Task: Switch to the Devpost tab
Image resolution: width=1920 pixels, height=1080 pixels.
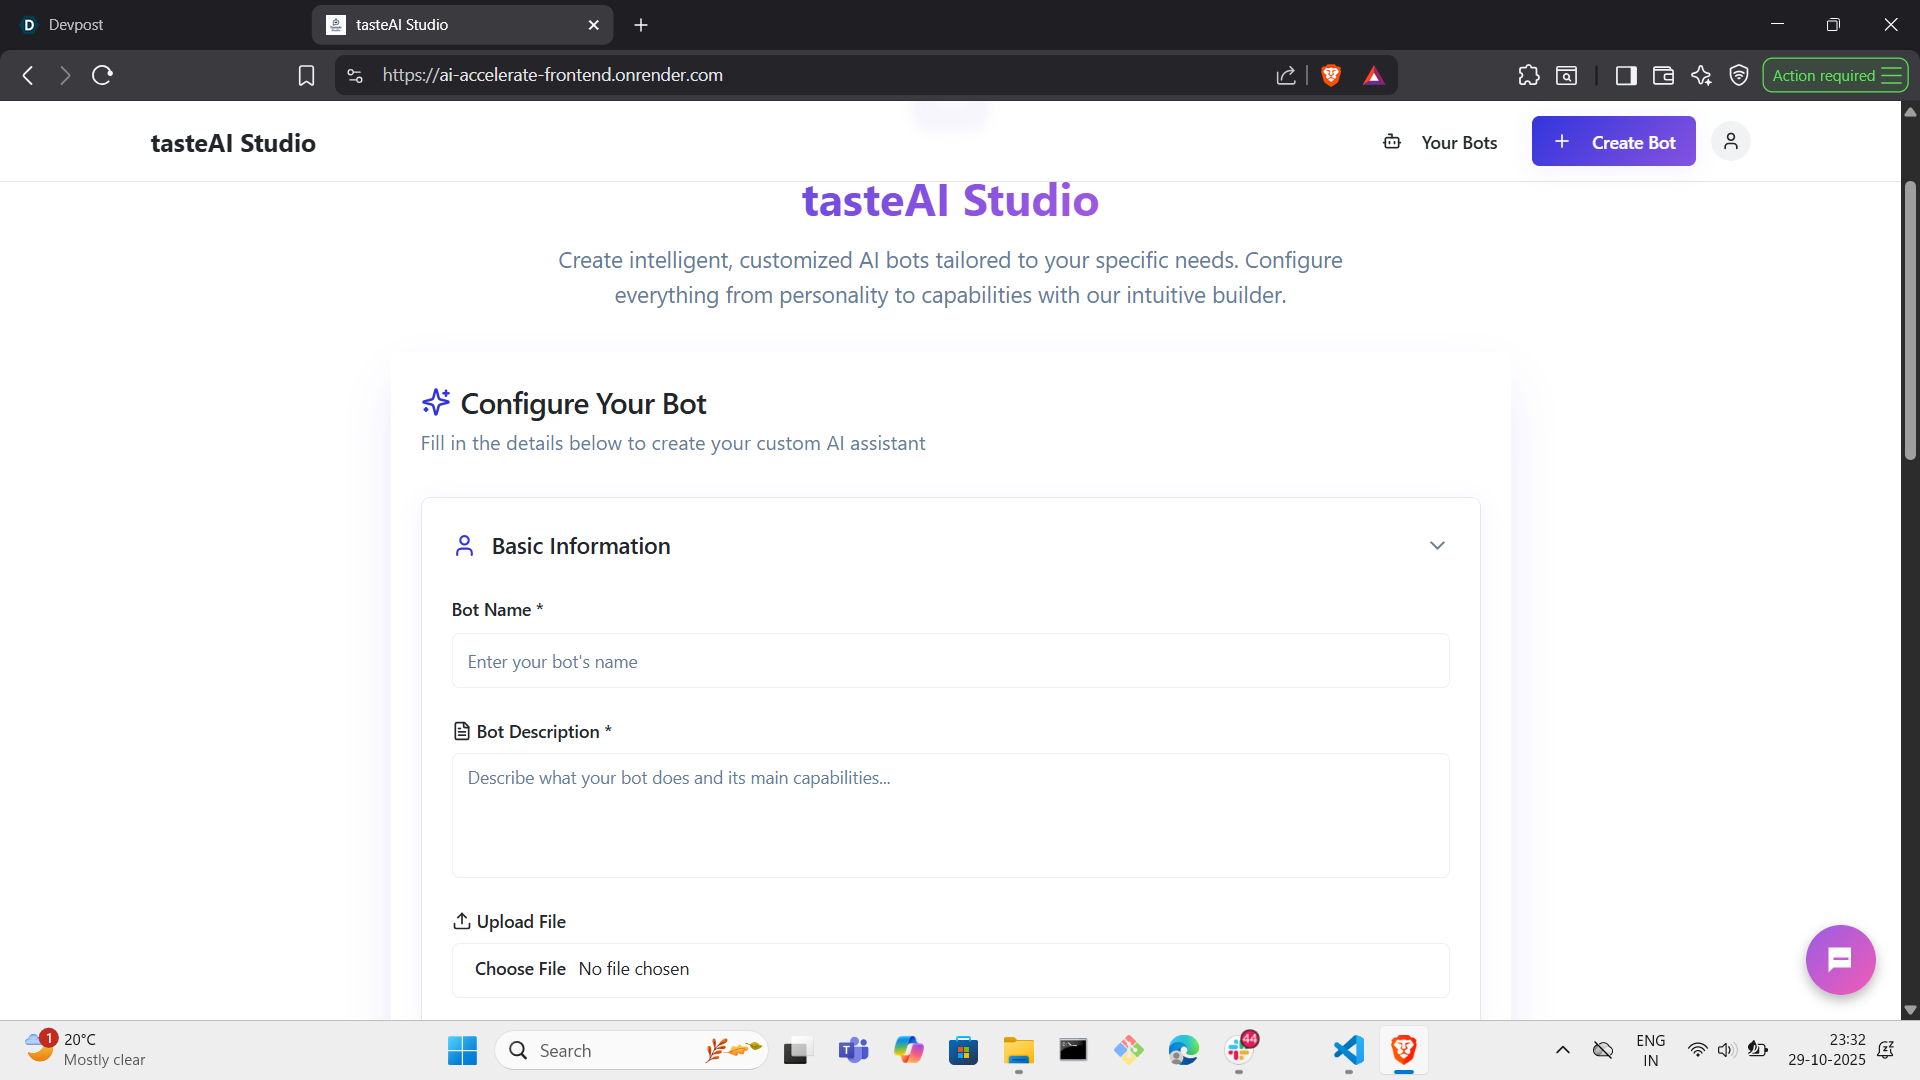Action: coord(76,25)
